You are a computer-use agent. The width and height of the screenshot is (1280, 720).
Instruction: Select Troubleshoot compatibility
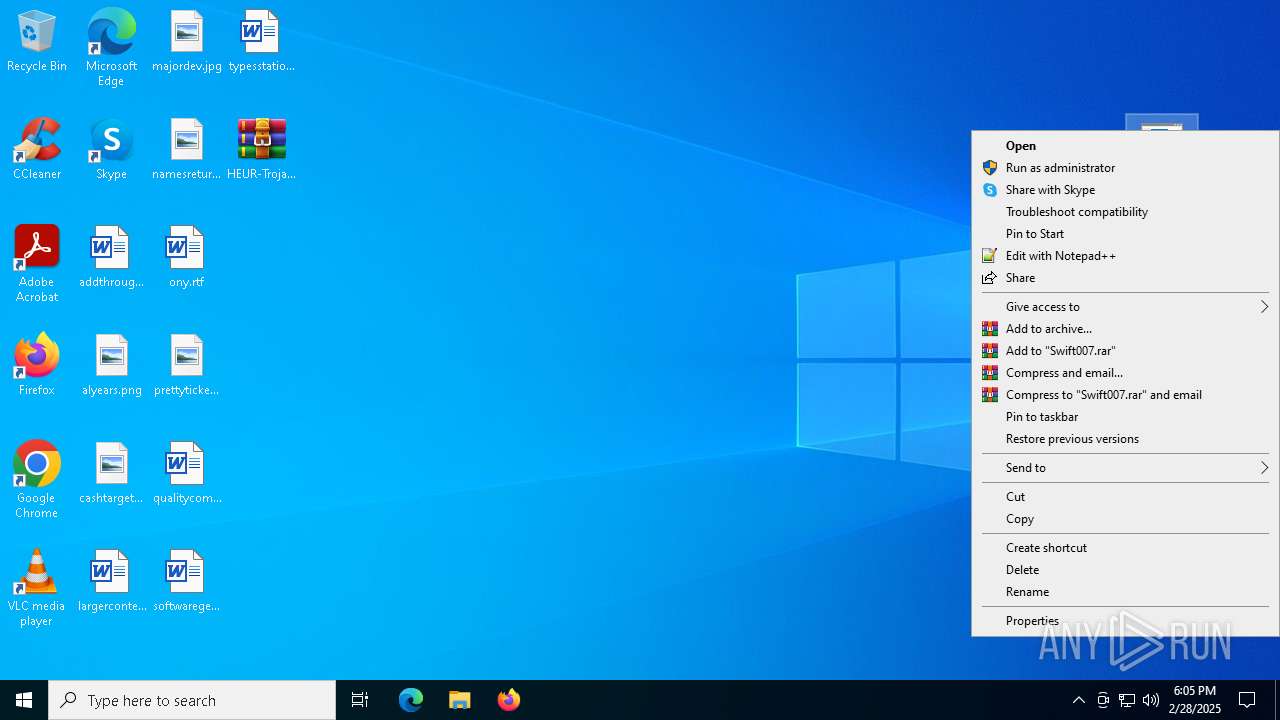click(1125, 212)
